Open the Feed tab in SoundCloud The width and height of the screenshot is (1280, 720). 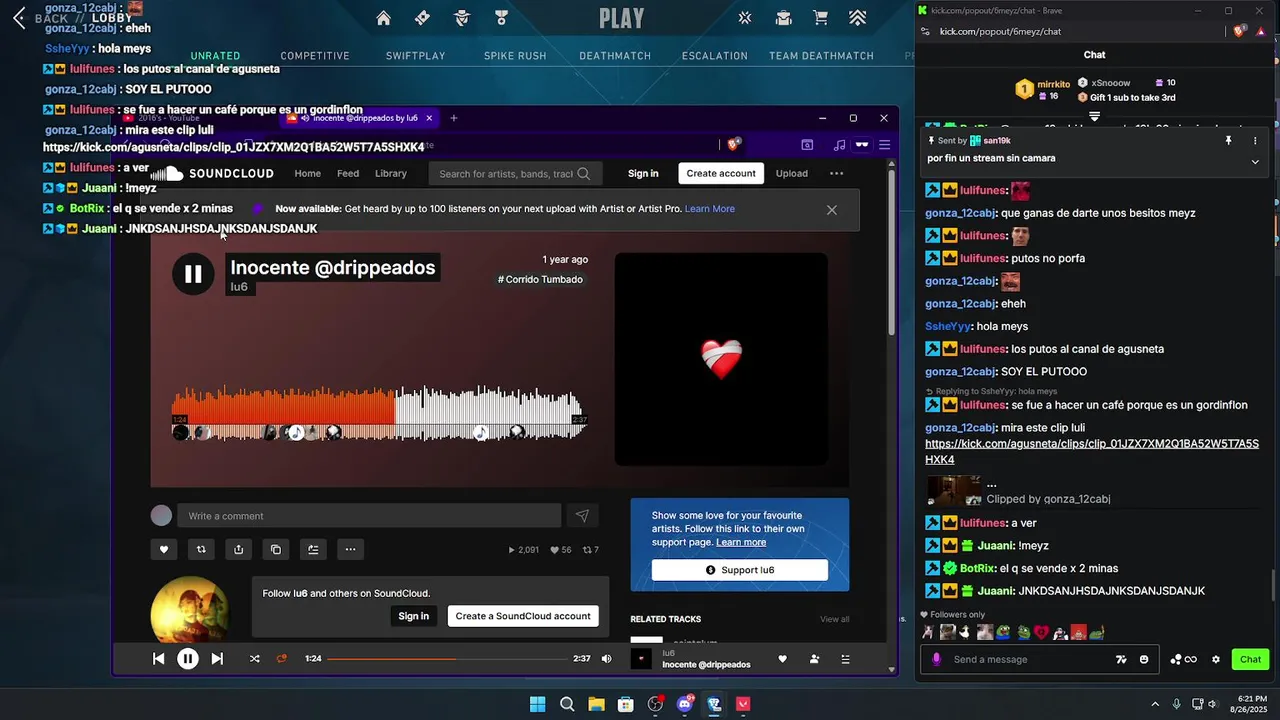348,173
